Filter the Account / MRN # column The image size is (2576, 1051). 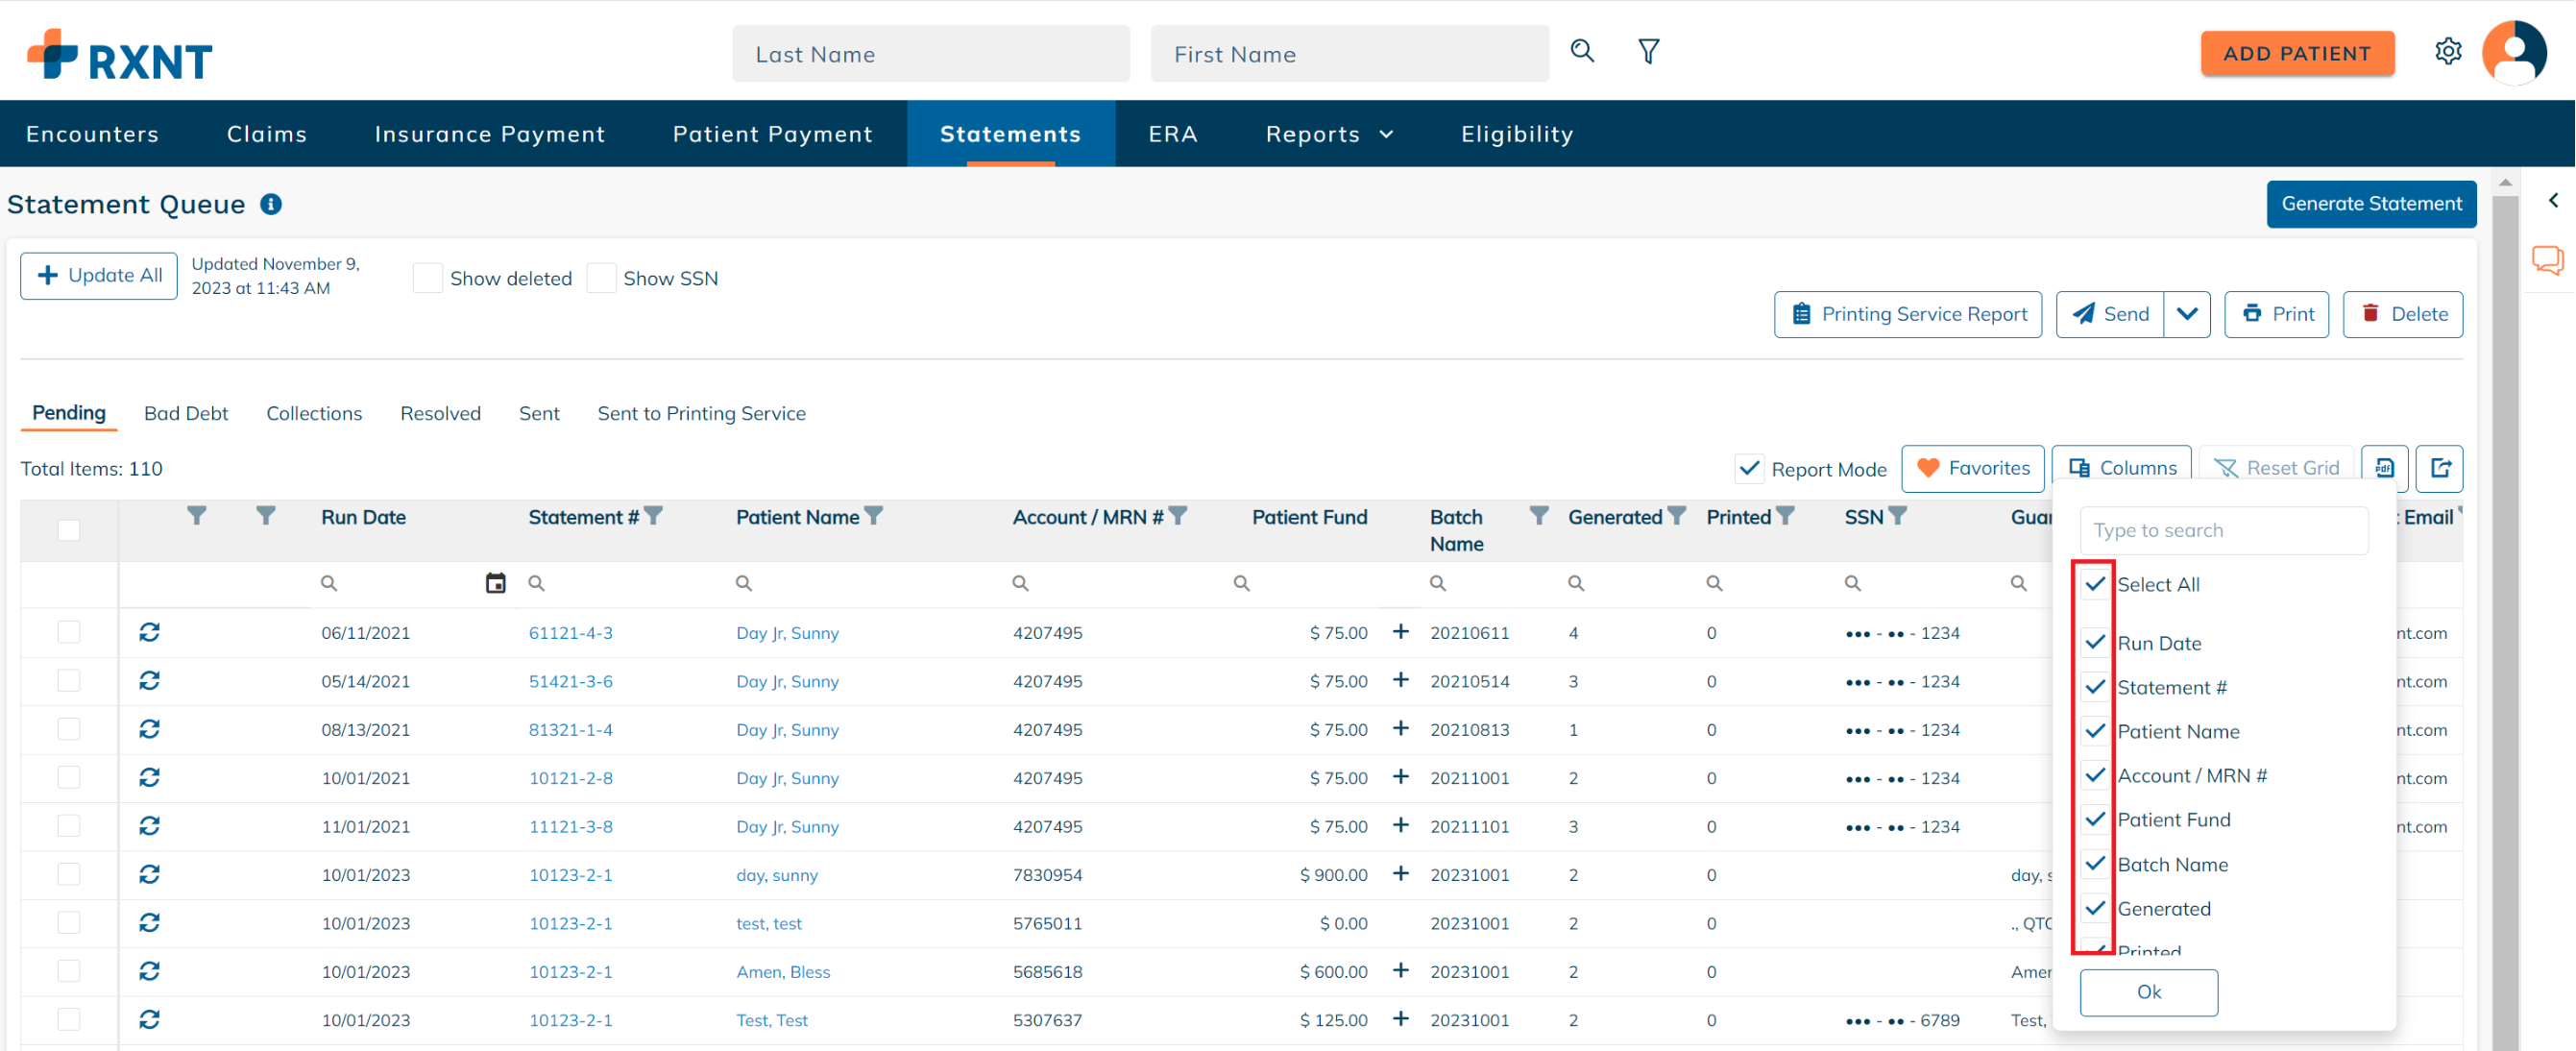tap(1178, 516)
